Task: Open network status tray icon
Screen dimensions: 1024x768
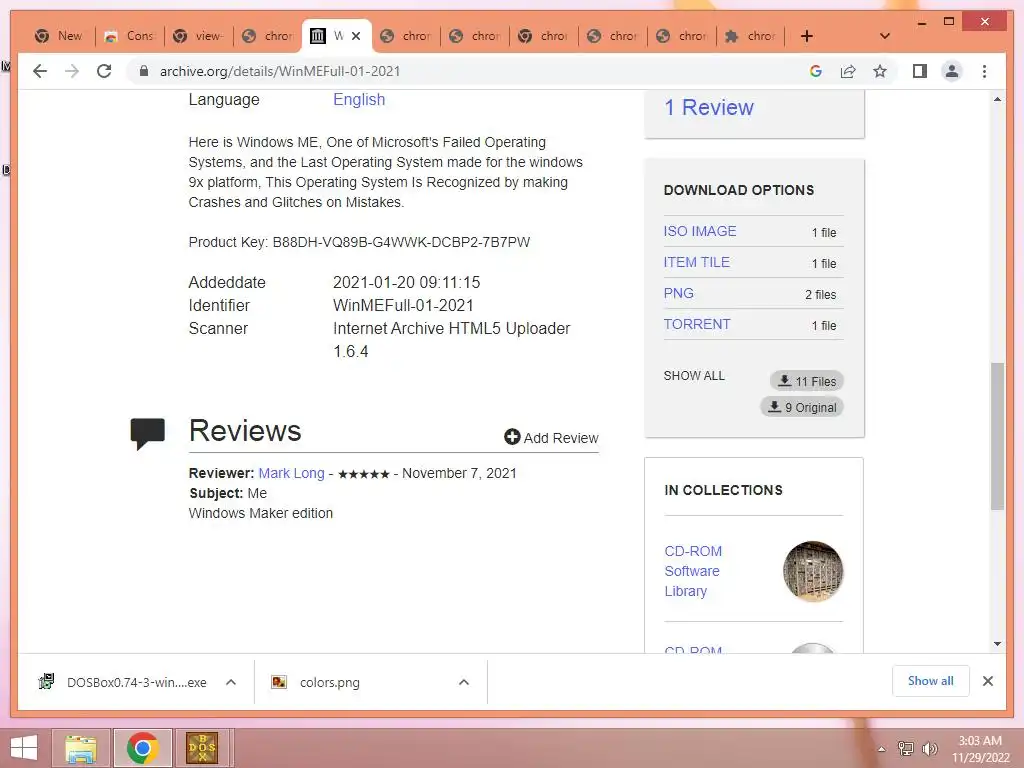Action: (906, 749)
